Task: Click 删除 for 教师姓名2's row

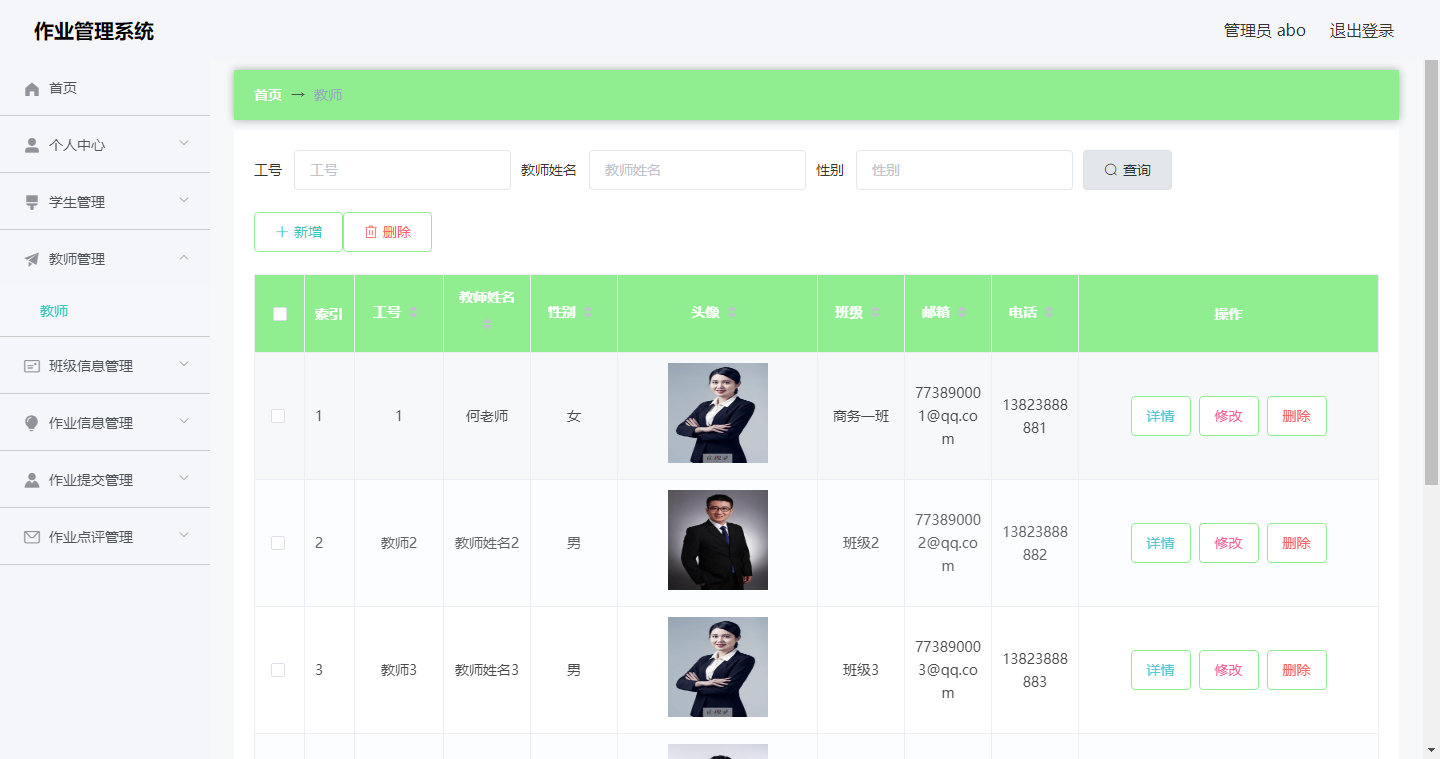Action: coord(1297,543)
